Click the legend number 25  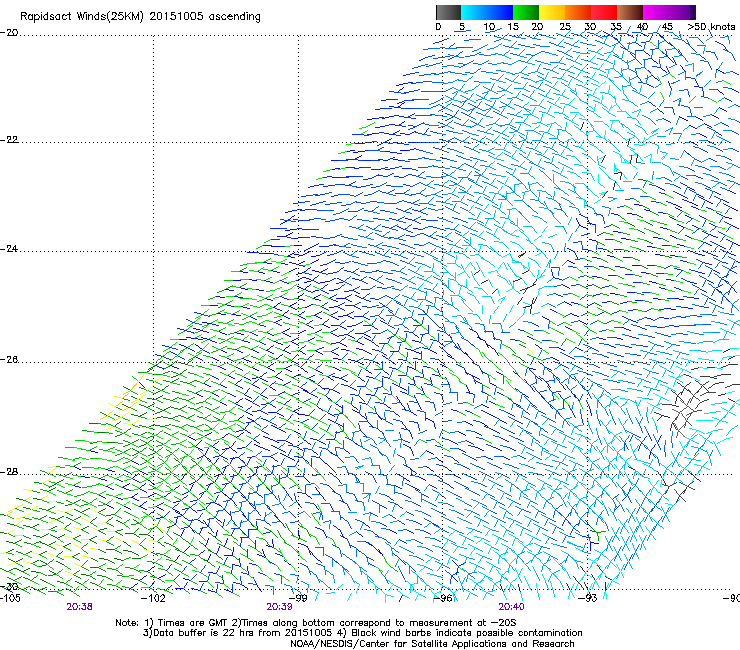(x=564, y=27)
